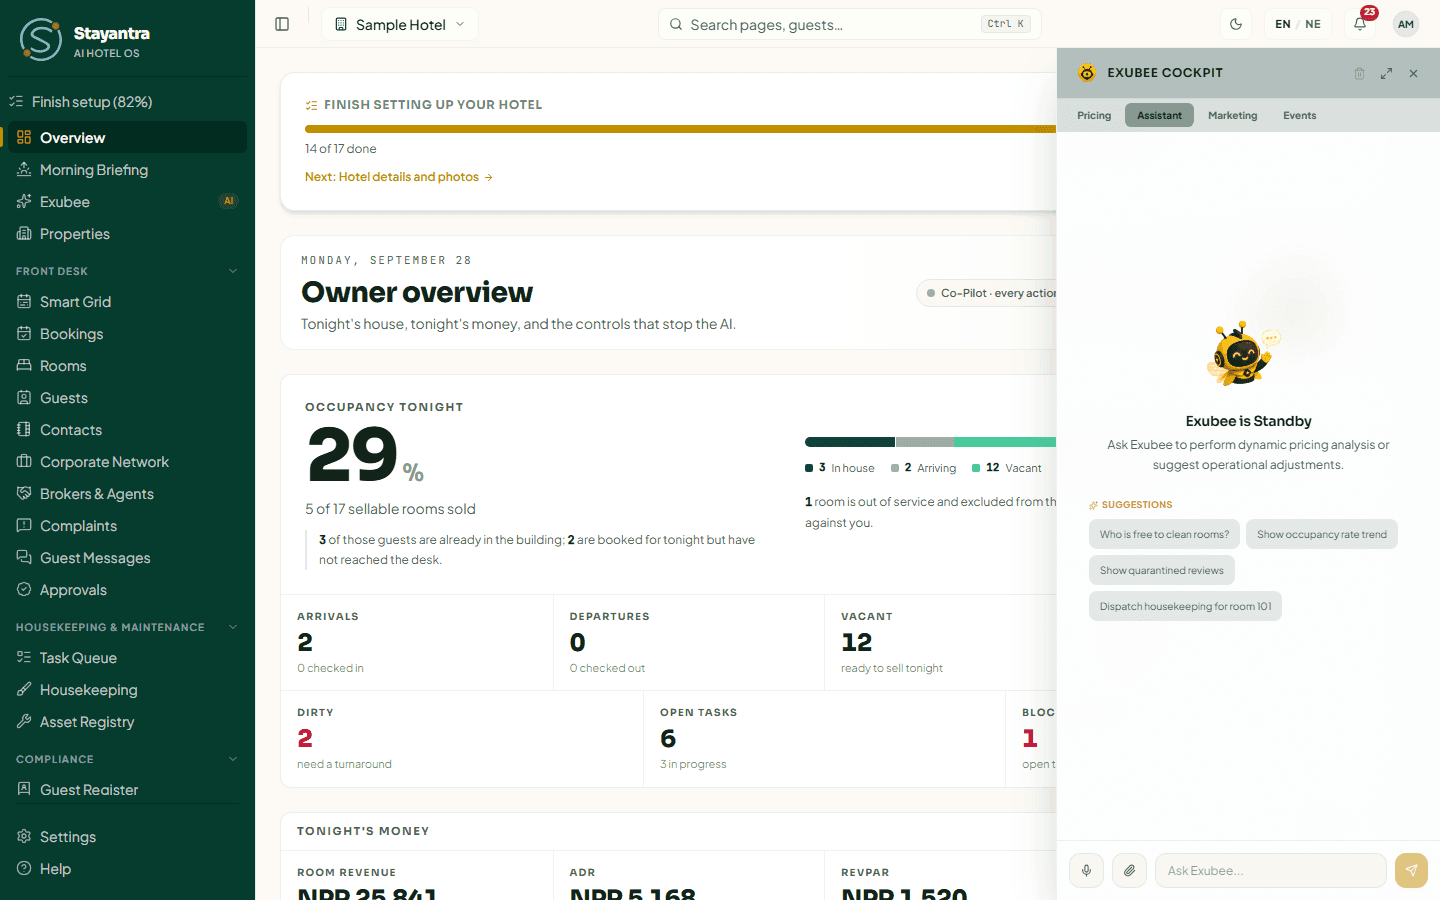This screenshot has height=900, width=1440.
Task: Open the Sample Hotel dropdown
Action: point(400,24)
